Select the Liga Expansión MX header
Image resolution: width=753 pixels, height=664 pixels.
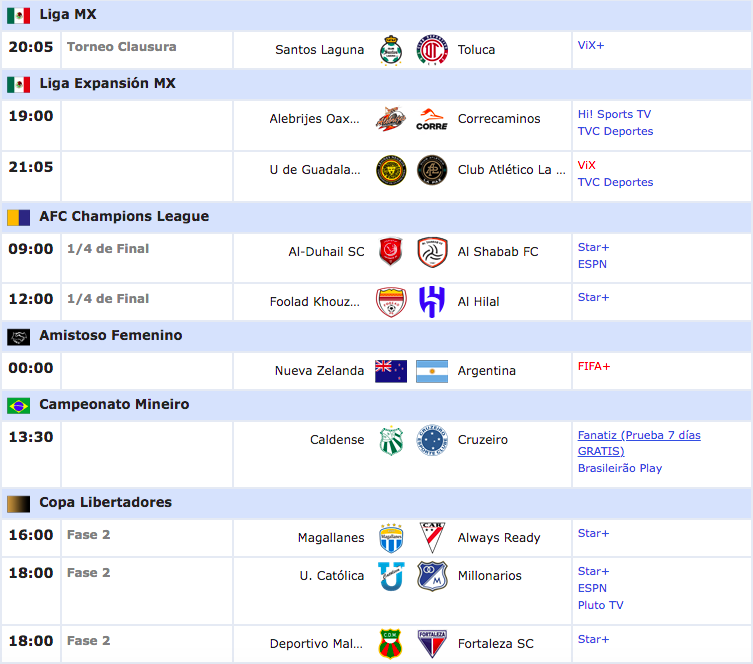click(x=376, y=84)
